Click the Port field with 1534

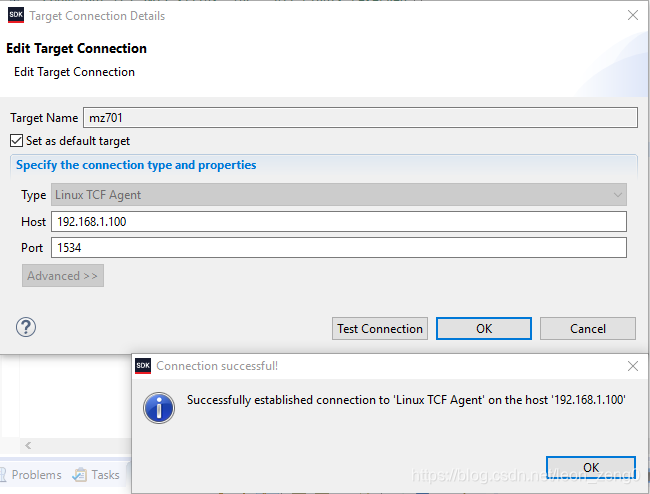pyautogui.click(x=339, y=247)
